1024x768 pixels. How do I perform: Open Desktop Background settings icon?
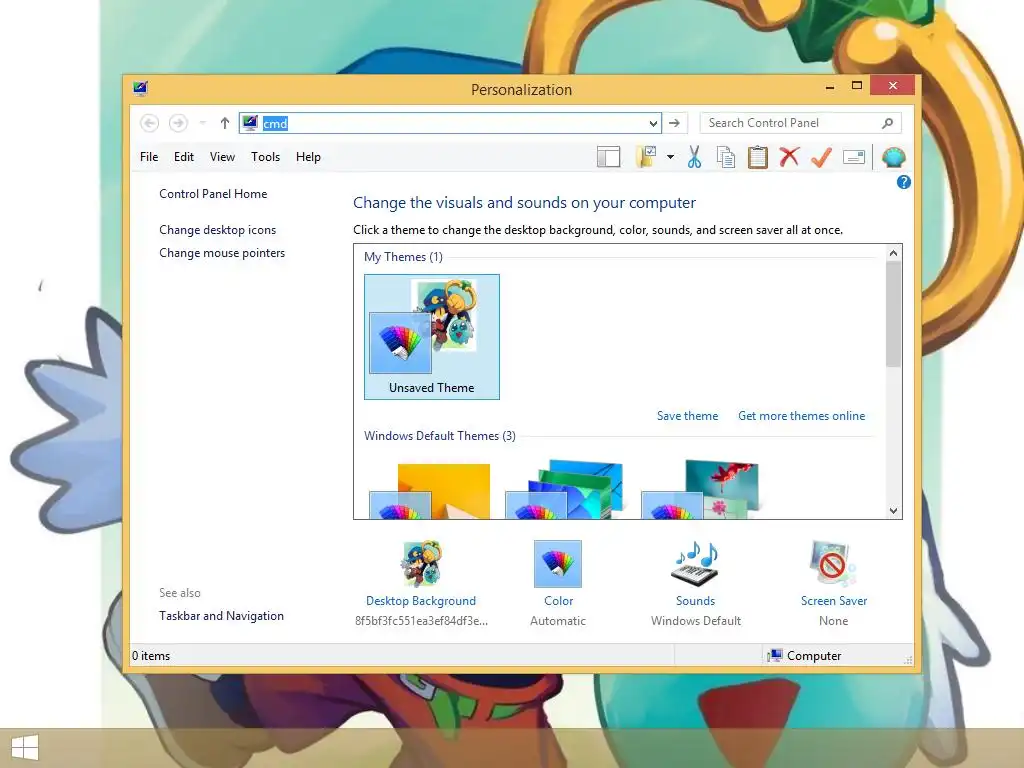click(x=421, y=564)
